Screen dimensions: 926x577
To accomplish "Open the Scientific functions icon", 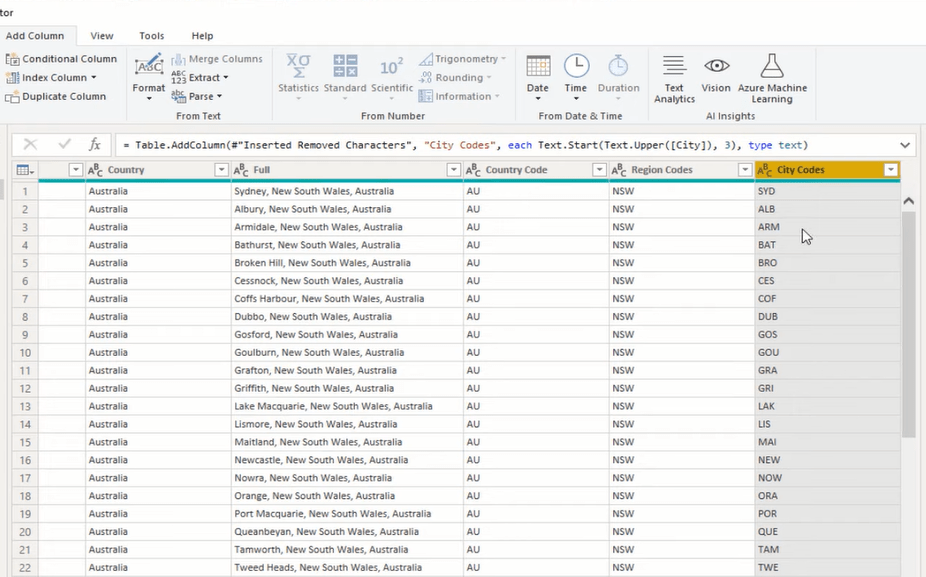I will (x=392, y=76).
